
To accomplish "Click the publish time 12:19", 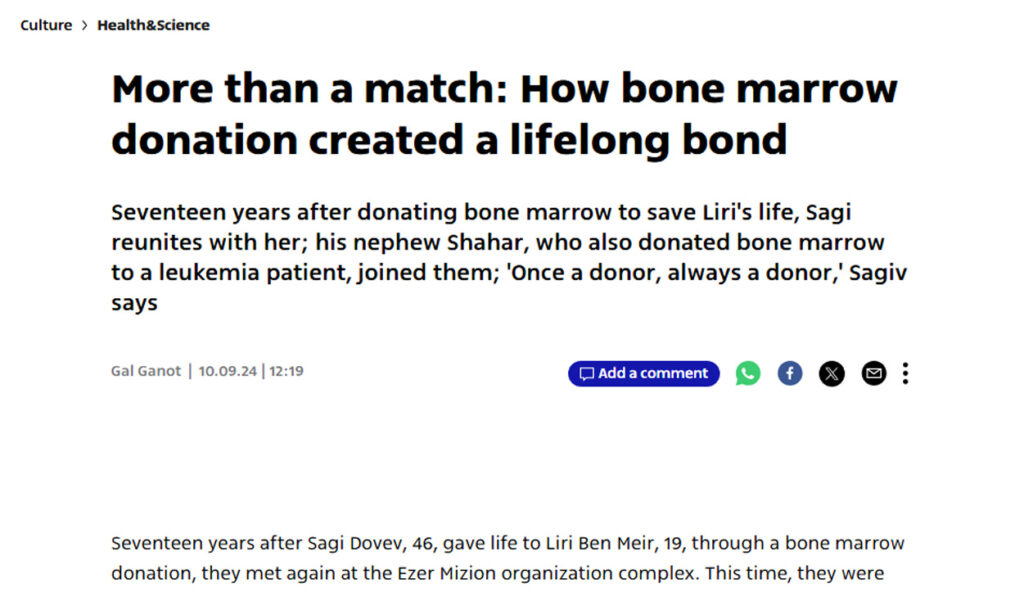I will pos(286,371).
